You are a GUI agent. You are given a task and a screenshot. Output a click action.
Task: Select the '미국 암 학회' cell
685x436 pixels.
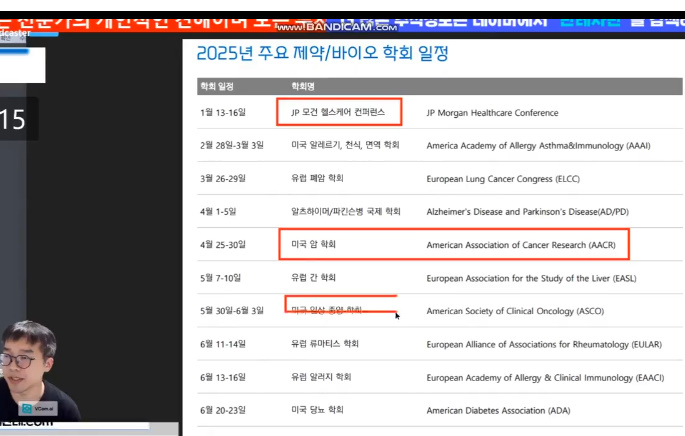pyautogui.click(x=313, y=244)
